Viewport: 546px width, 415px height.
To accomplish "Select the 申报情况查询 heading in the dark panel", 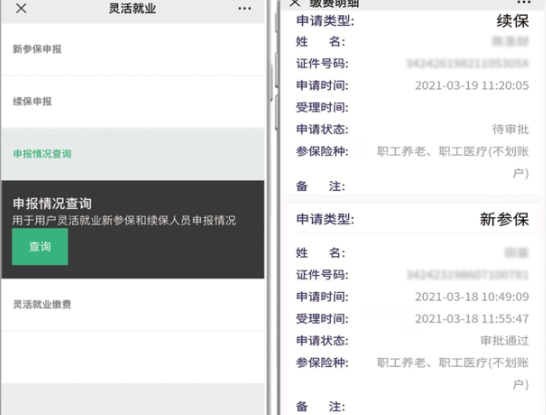I will click(52, 204).
